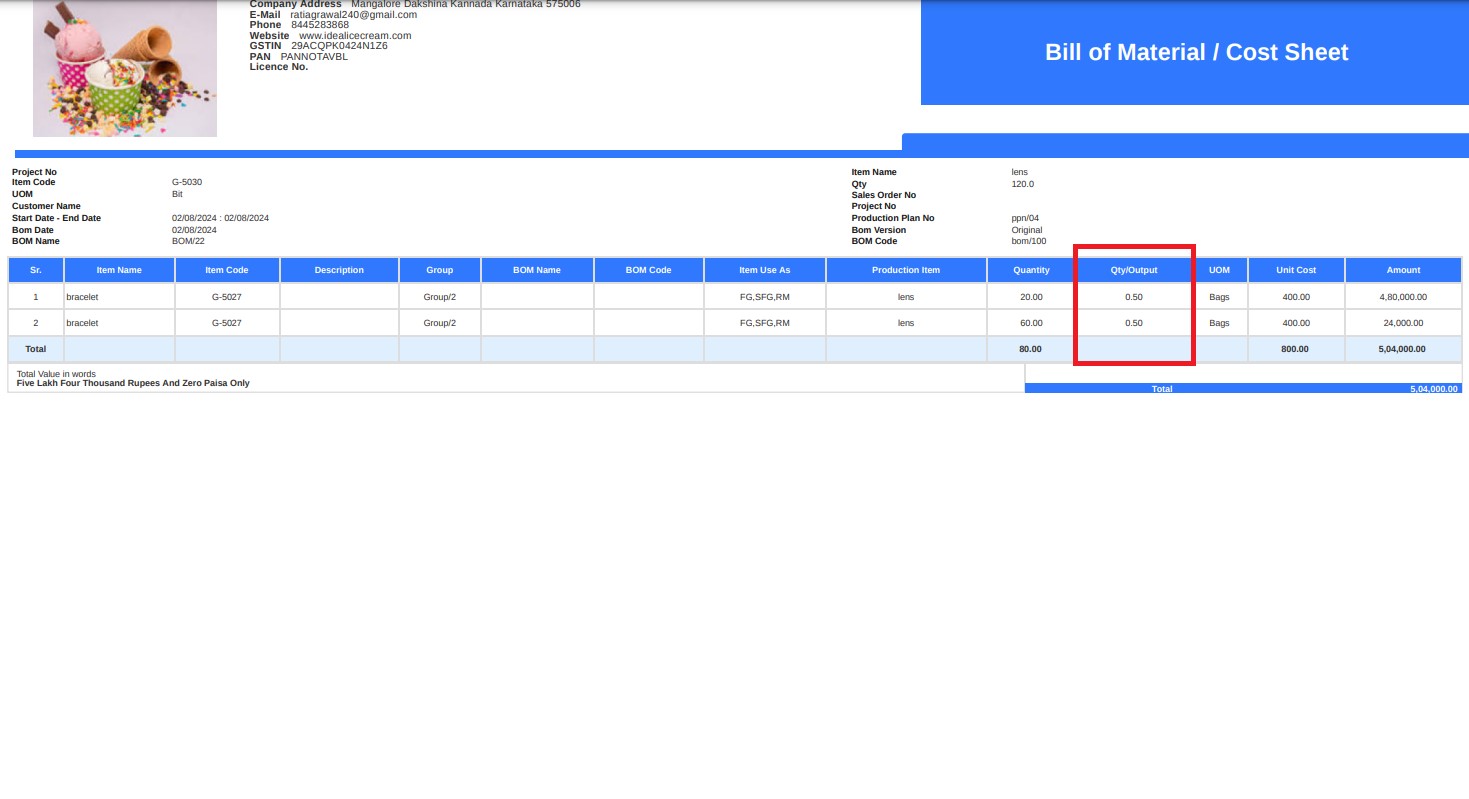This screenshot has height=799, width=1469.
Task: Select 'bracelet' in row 2
Action: pos(82,323)
